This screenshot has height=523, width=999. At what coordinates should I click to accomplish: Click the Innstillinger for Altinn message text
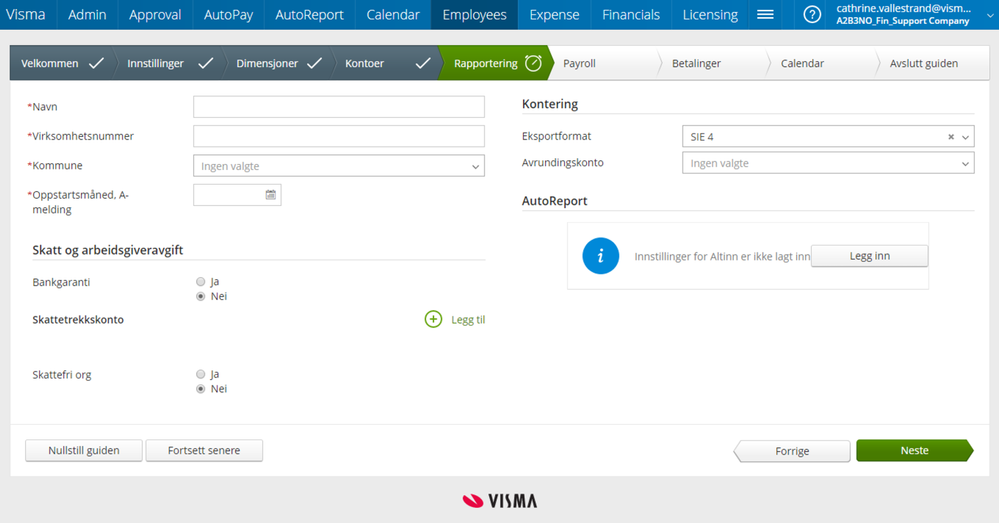click(x=722, y=257)
